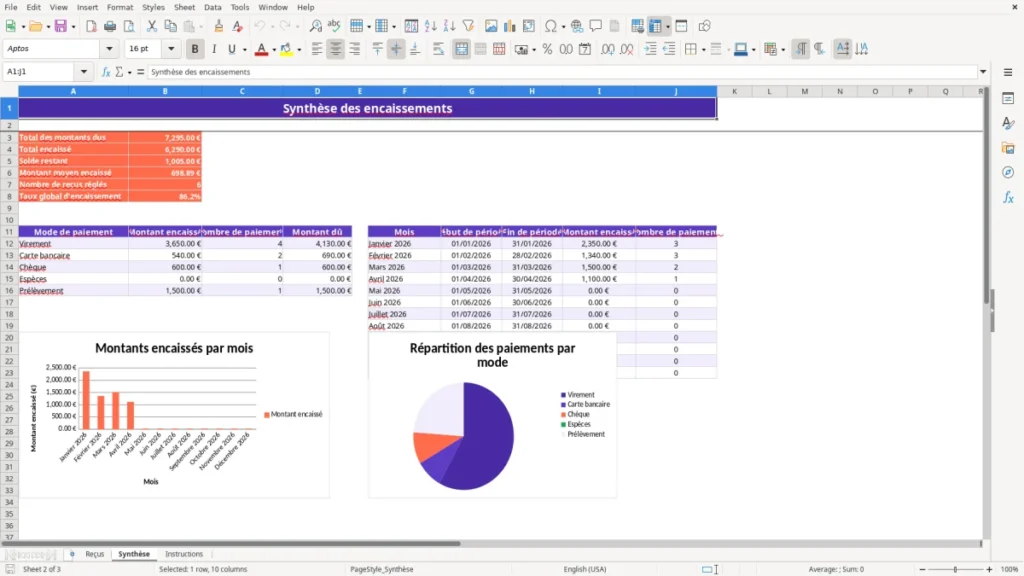
Task: Open the Freeze Rows and Columns dropdown arrow
Action: [667, 27]
